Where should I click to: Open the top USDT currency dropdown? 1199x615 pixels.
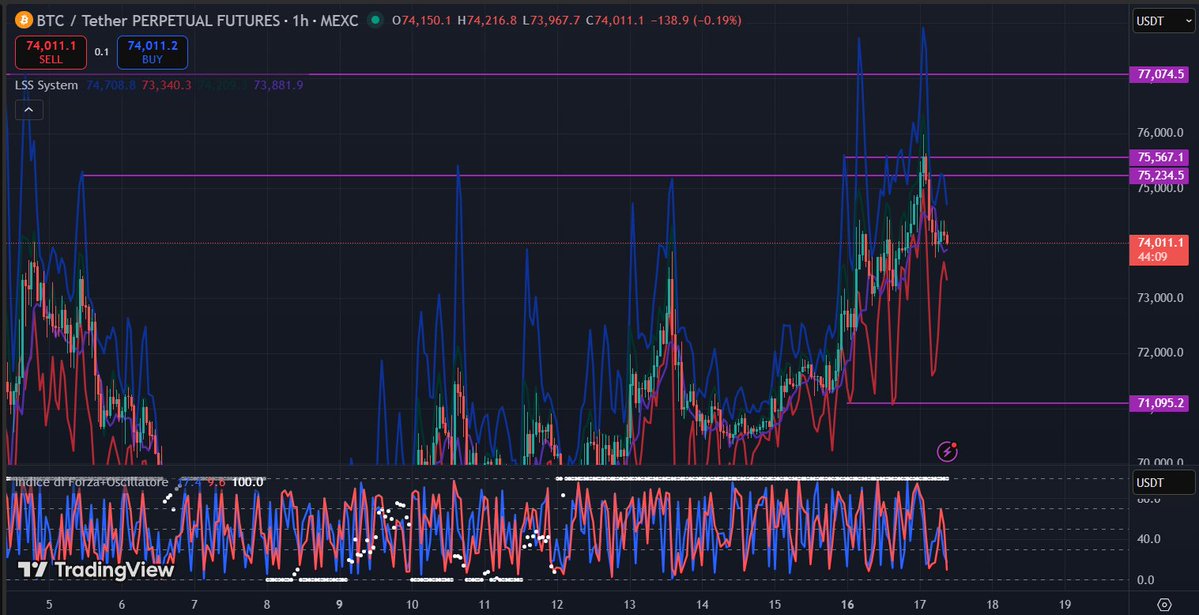coord(1162,21)
